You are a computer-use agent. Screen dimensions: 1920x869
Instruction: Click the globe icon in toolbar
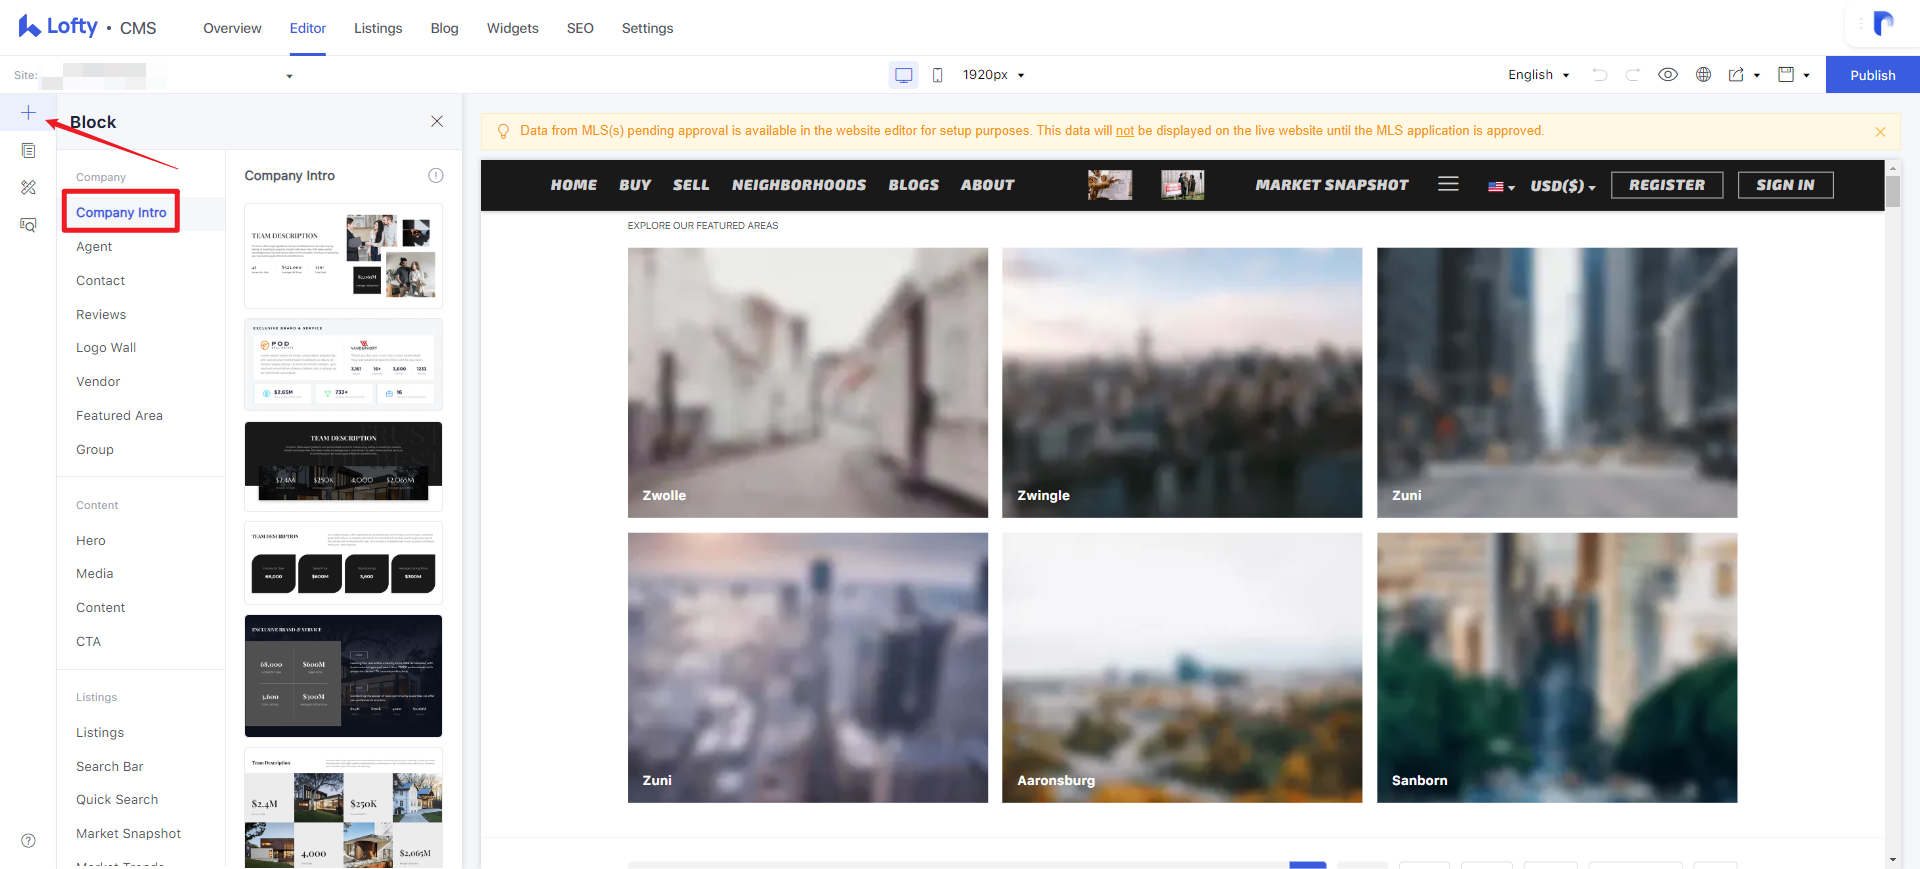(1704, 74)
